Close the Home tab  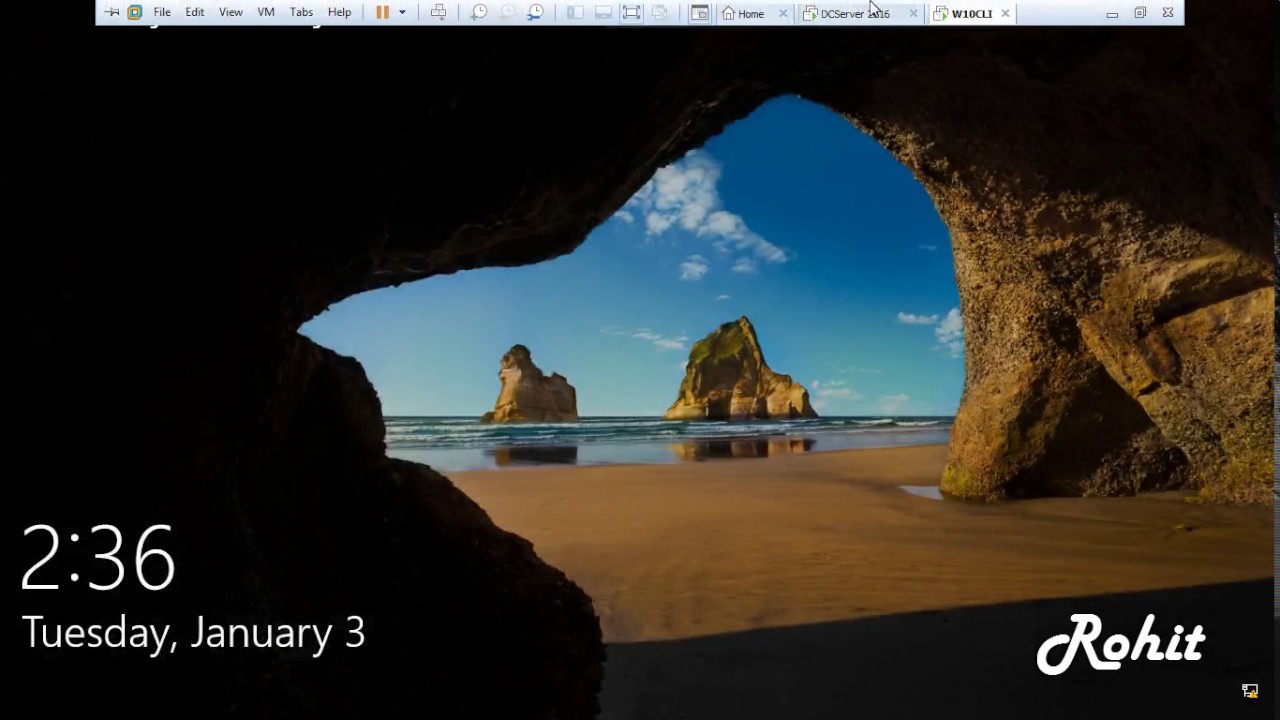click(783, 13)
